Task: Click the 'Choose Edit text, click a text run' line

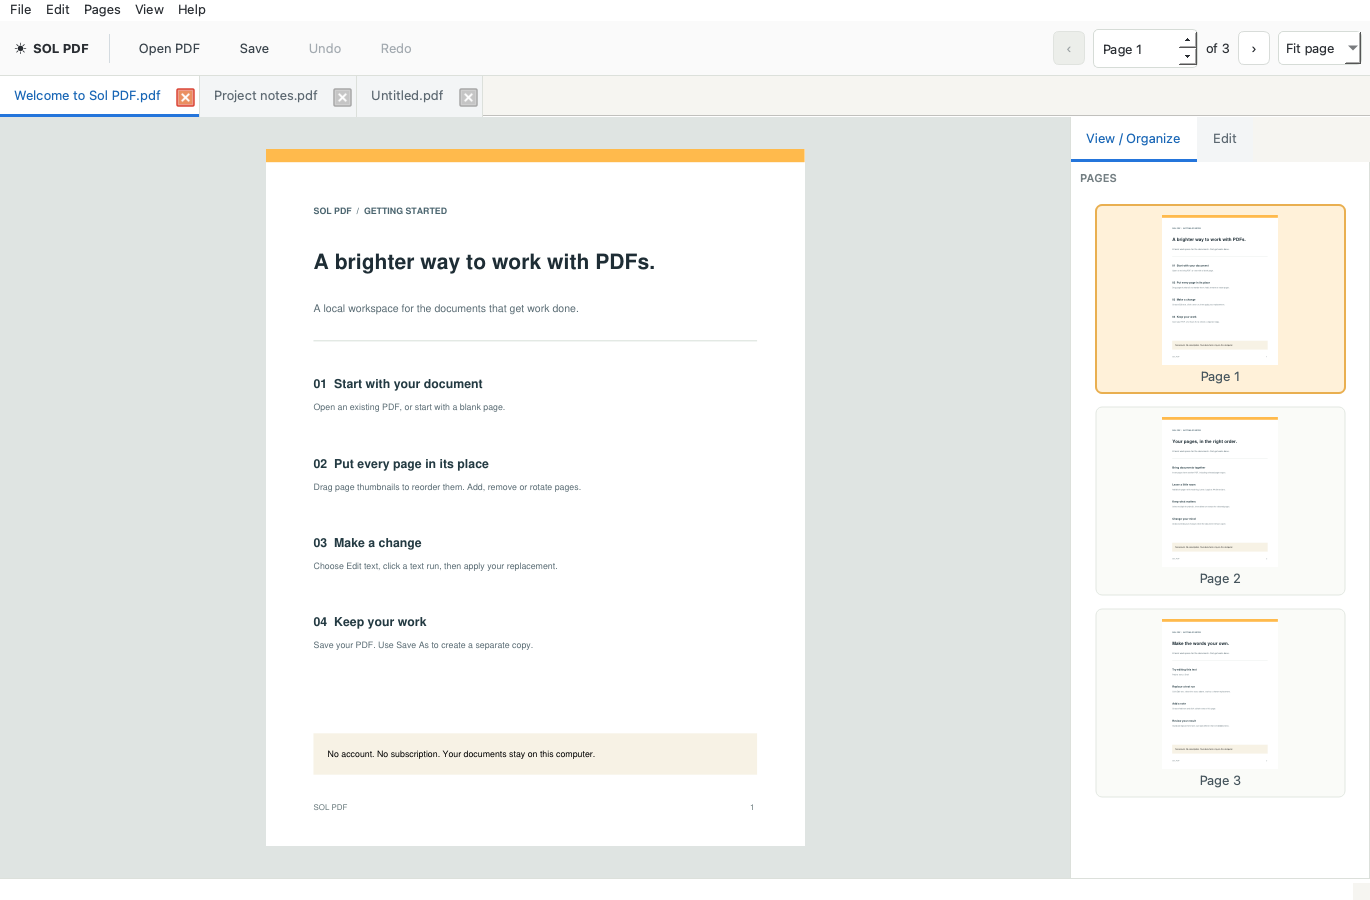Action: [436, 566]
